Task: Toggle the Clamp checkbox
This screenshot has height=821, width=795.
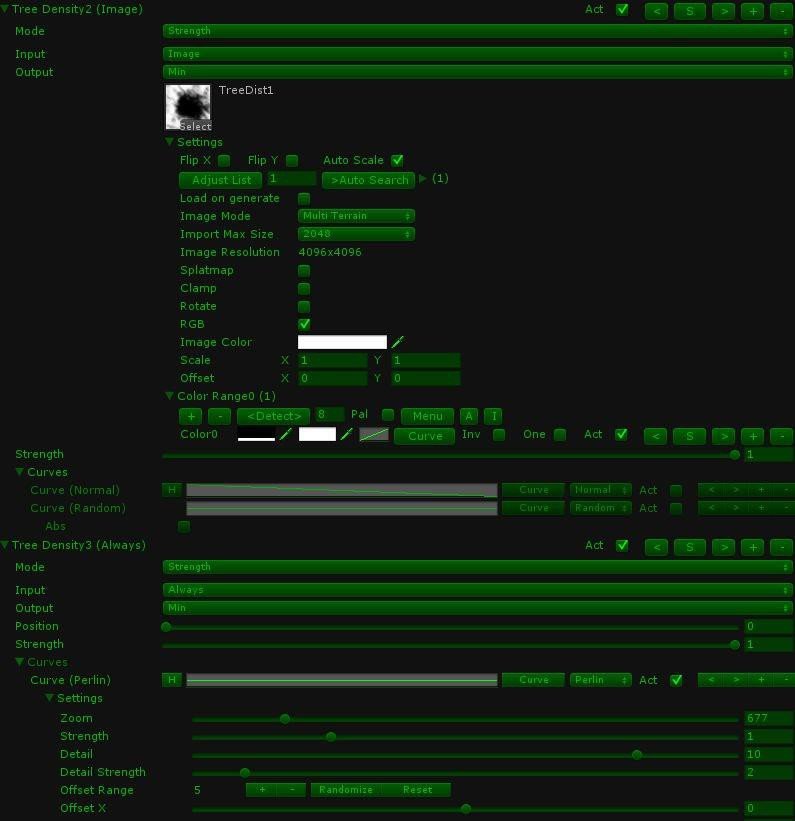Action: [x=304, y=289]
